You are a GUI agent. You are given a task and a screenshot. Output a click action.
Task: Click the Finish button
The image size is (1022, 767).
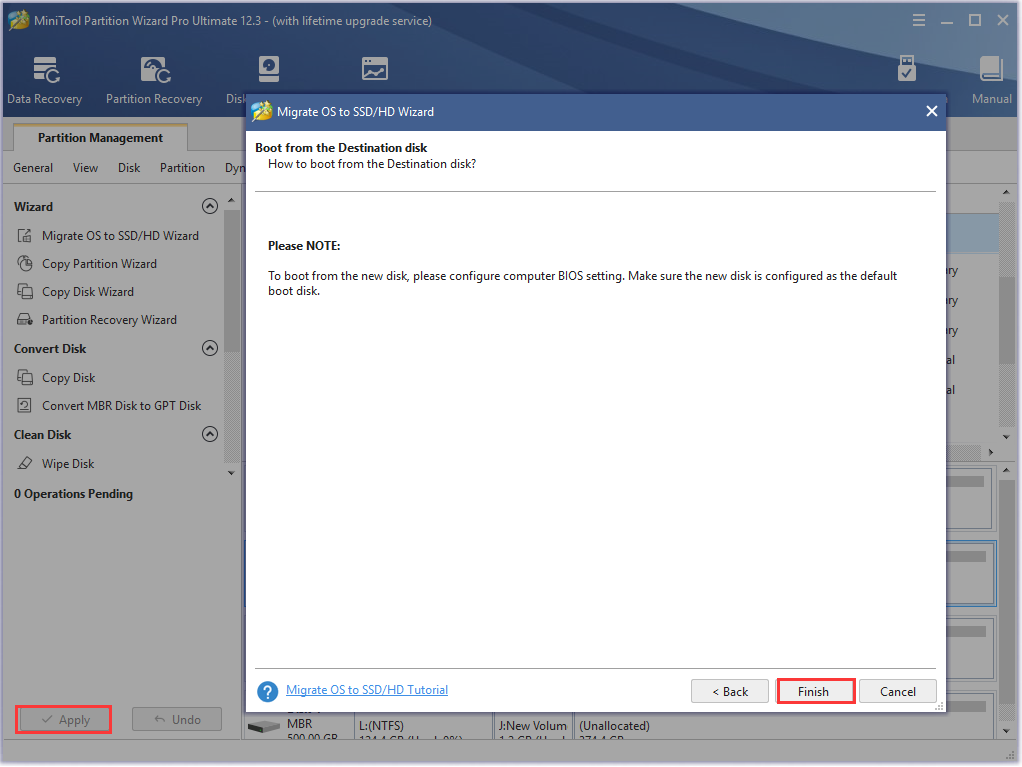click(x=813, y=691)
